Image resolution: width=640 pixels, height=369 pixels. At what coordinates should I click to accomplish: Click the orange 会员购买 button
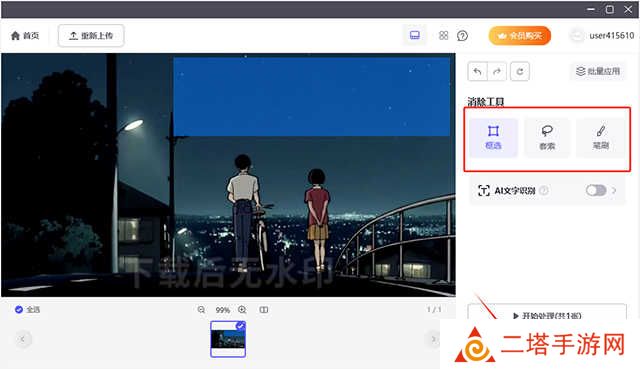(520, 36)
